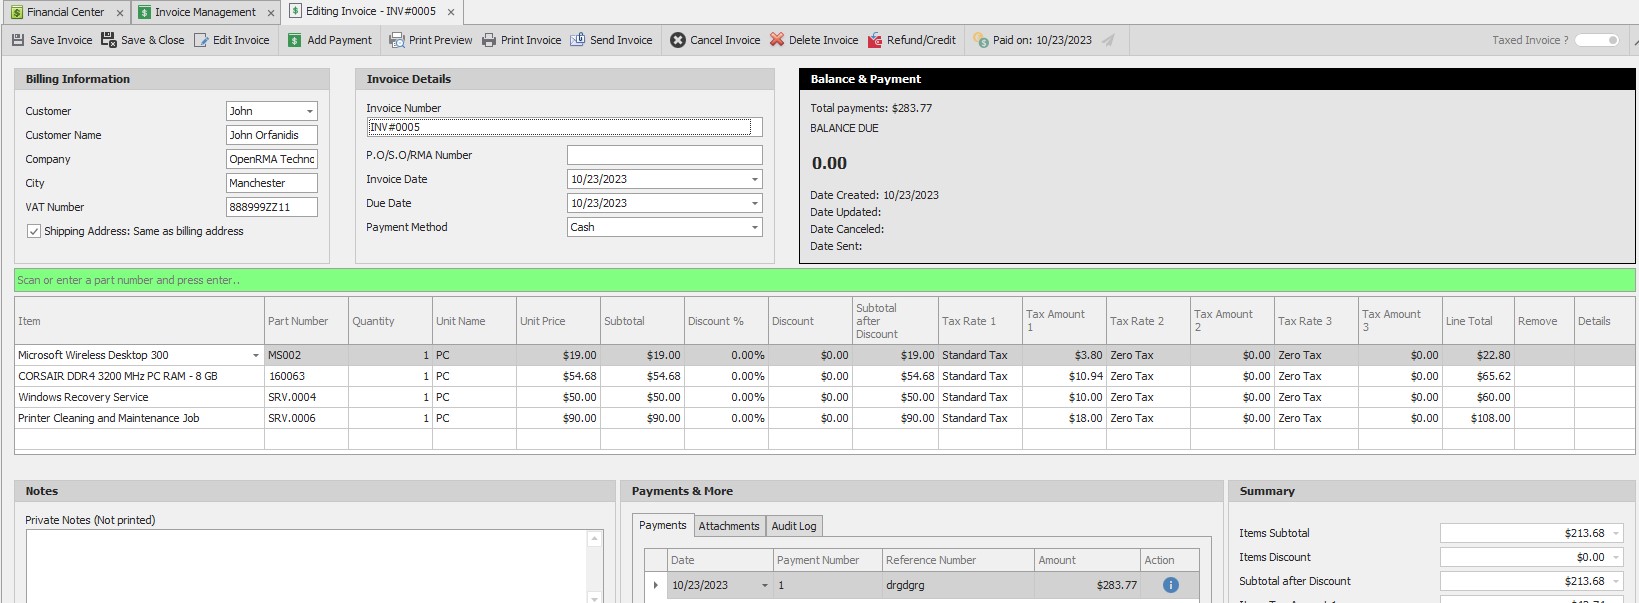1639x603 pixels.
Task: Click the Add Payment green icon
Action: tap(294, 40)
